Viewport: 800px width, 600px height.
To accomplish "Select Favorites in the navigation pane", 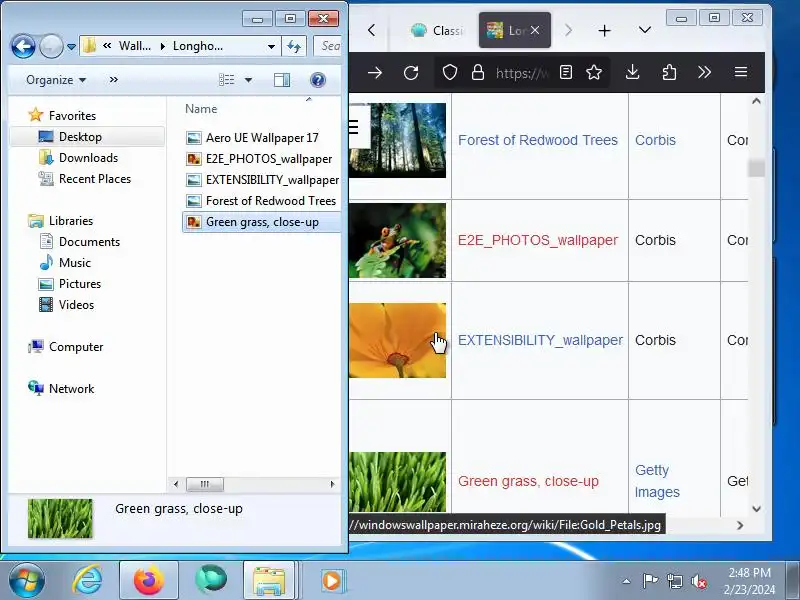I will (72, 116).
